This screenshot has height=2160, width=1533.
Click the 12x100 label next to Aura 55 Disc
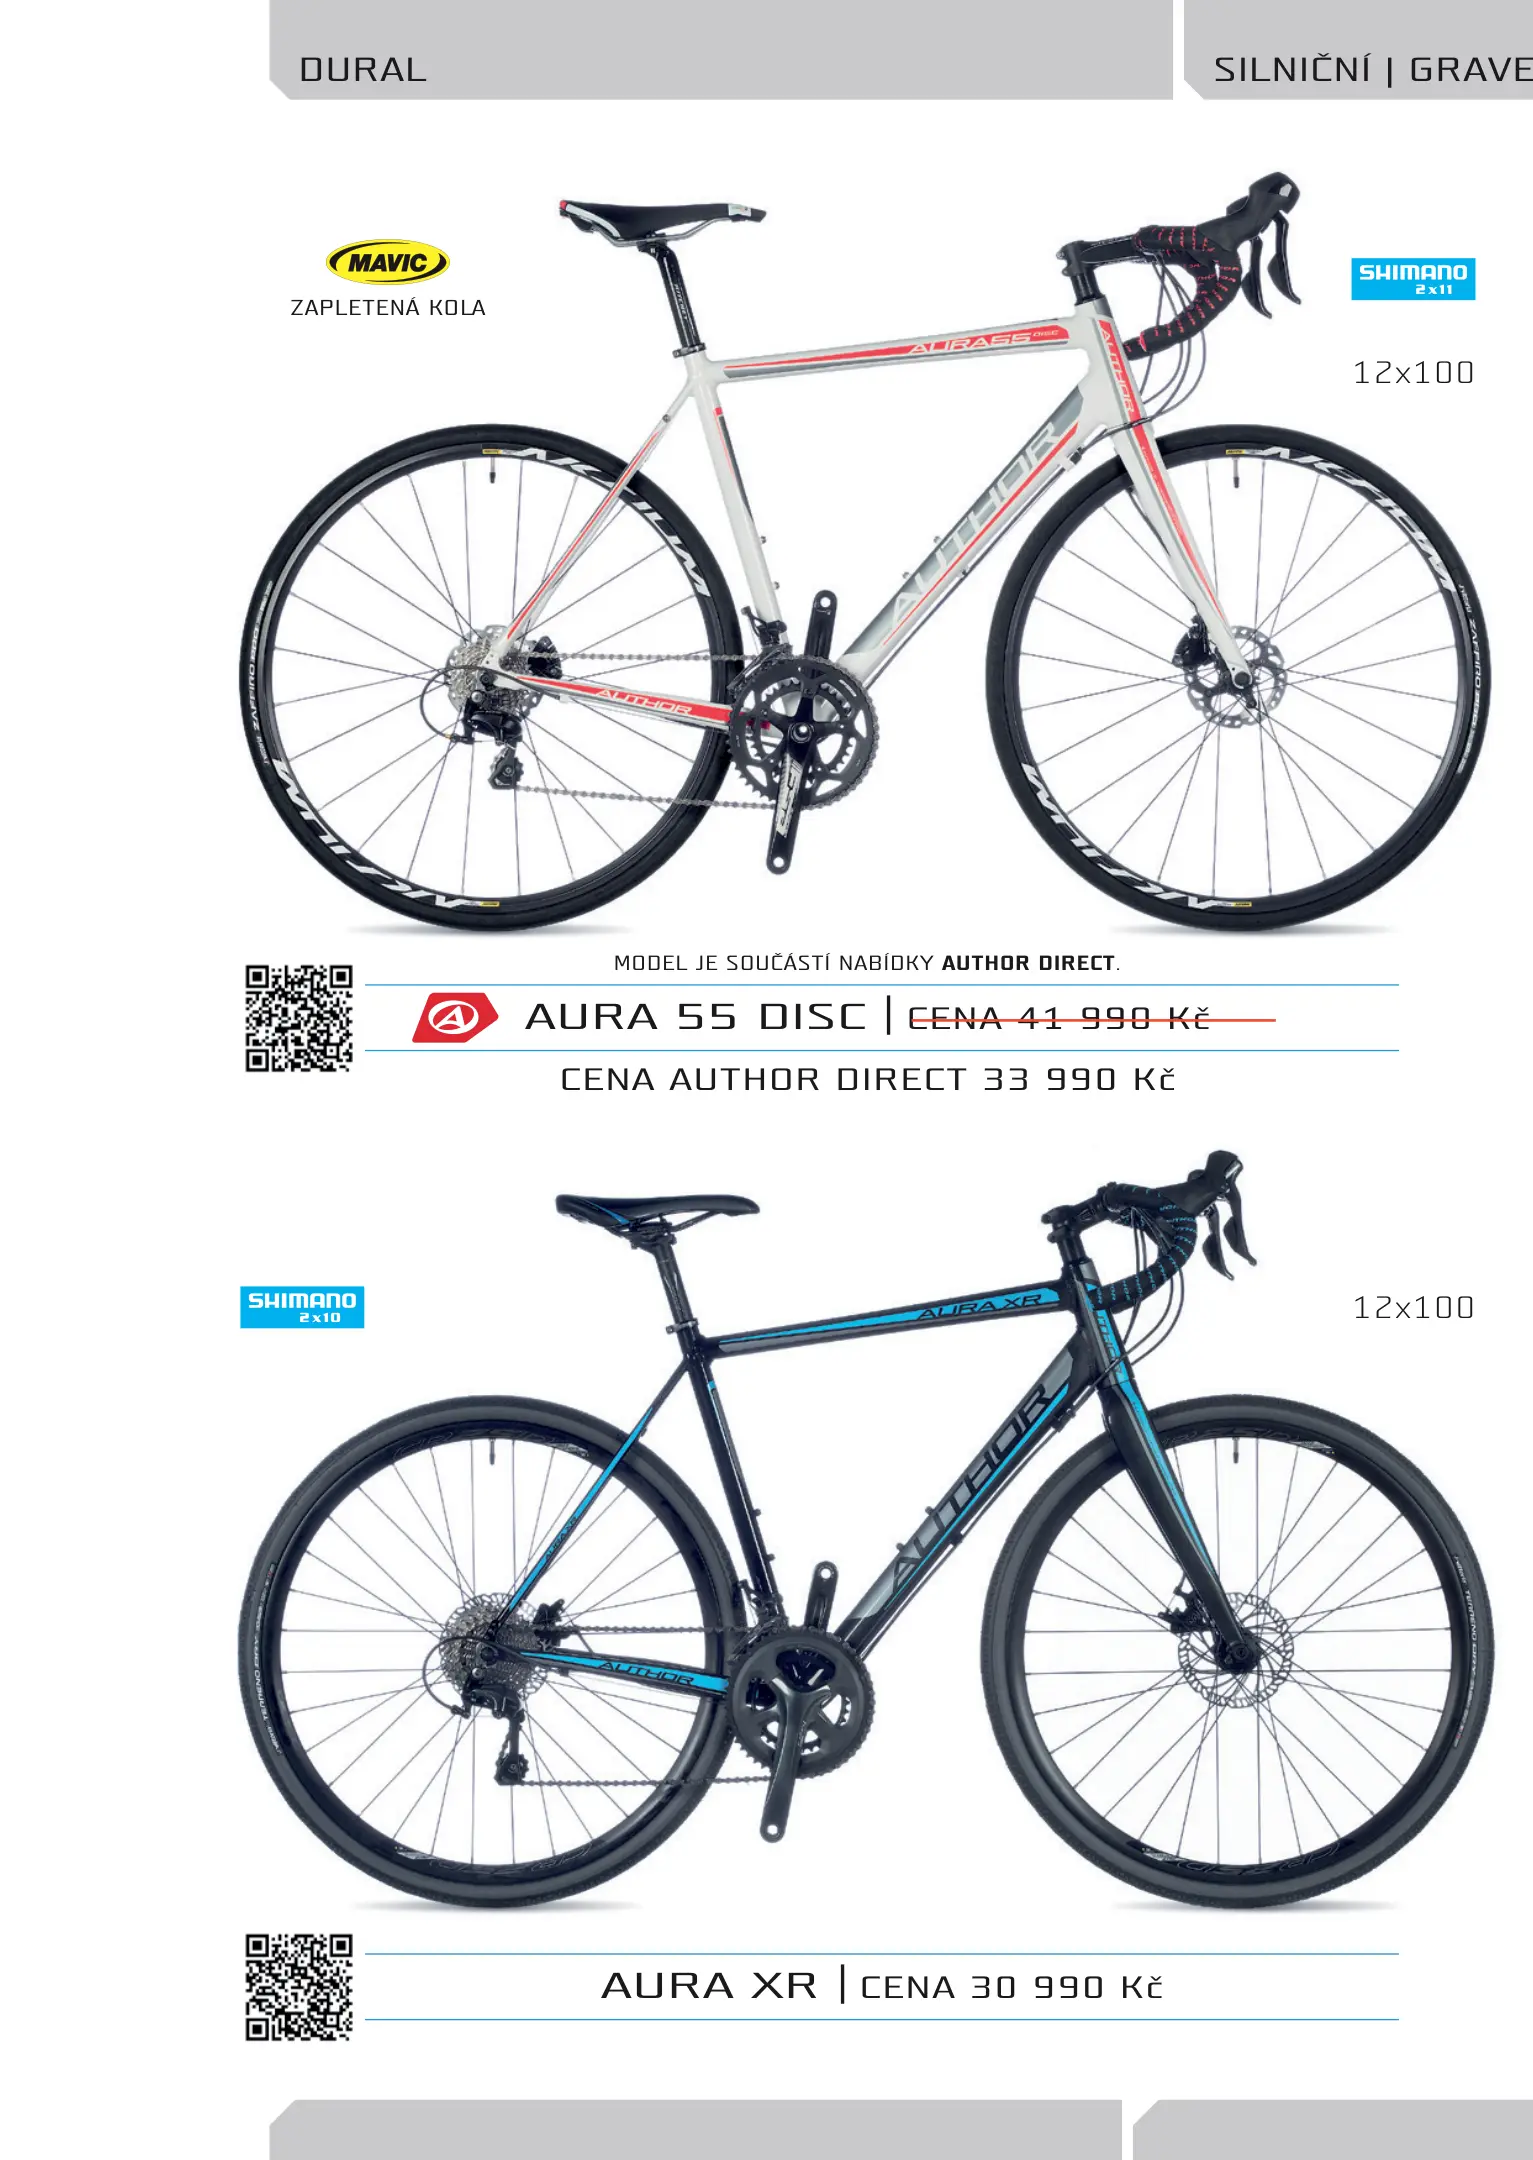point(1413,373)
